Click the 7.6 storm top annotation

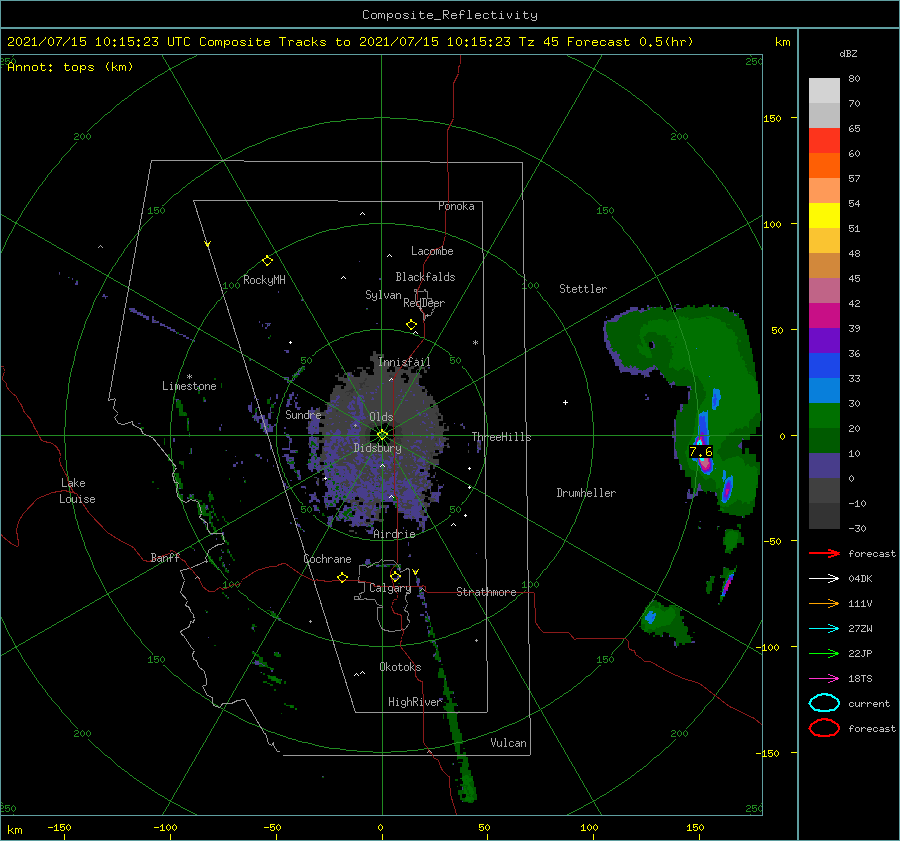(x=701, y=452)
